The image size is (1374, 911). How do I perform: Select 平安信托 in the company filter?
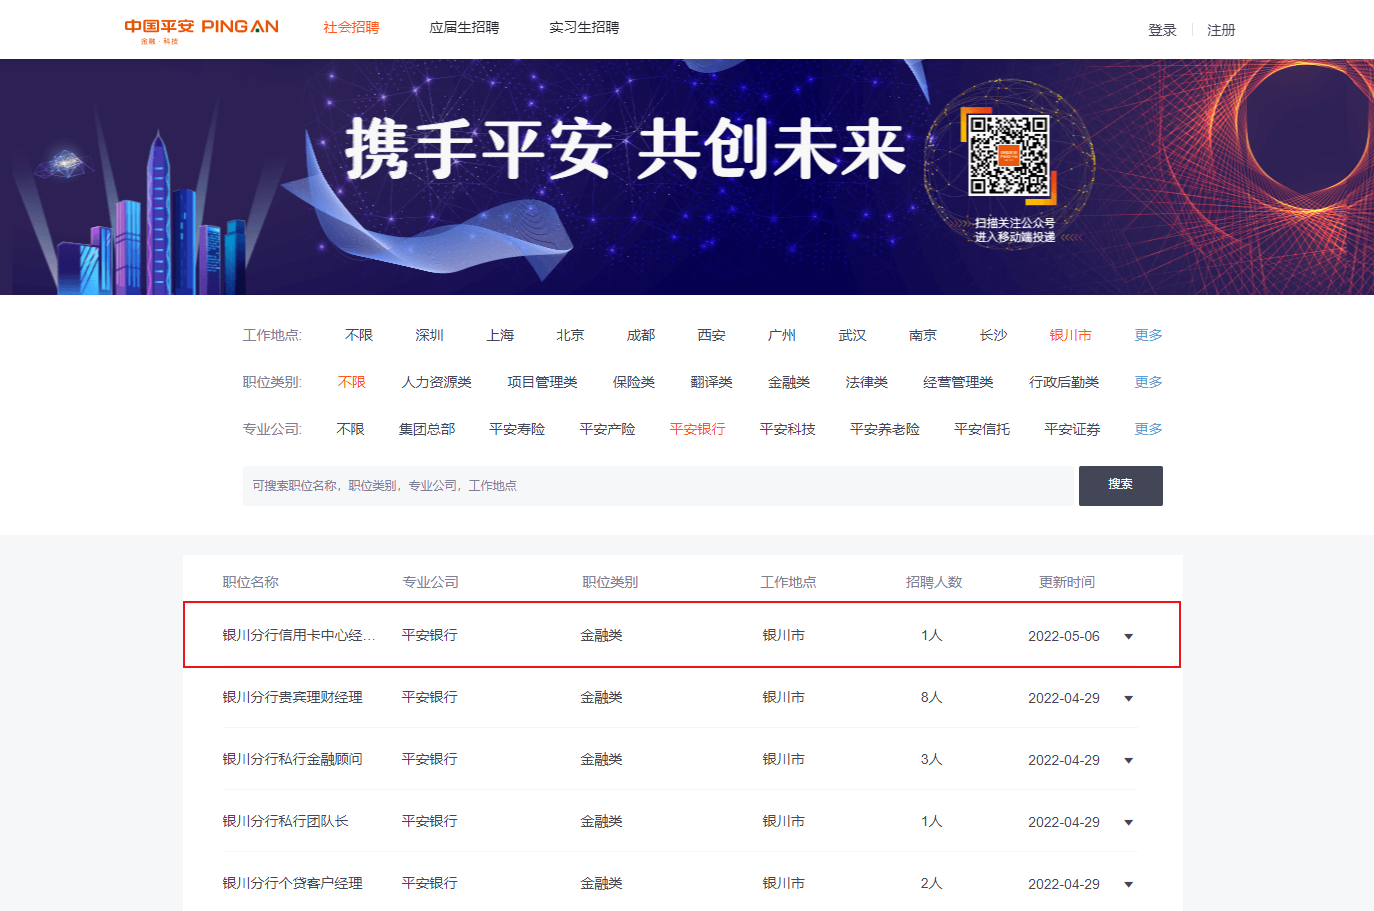[982, 429]
